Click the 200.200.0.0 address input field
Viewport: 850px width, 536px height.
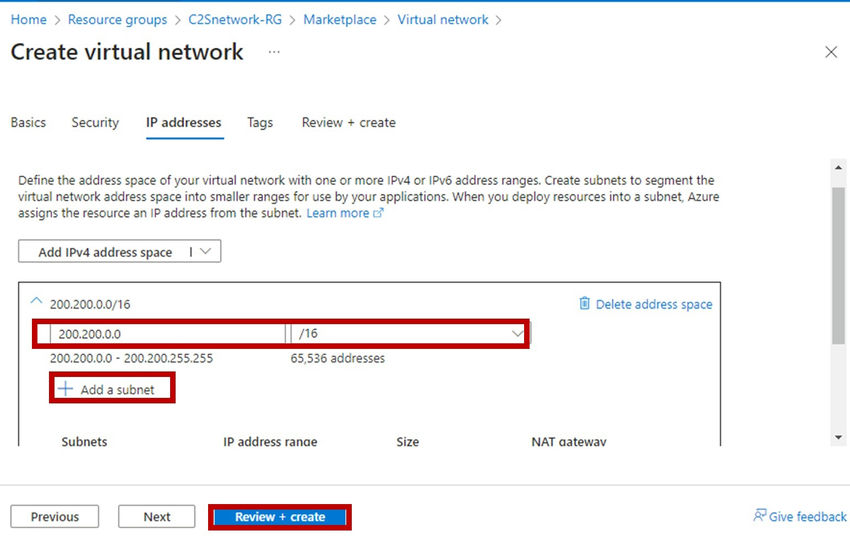point(167,333)
